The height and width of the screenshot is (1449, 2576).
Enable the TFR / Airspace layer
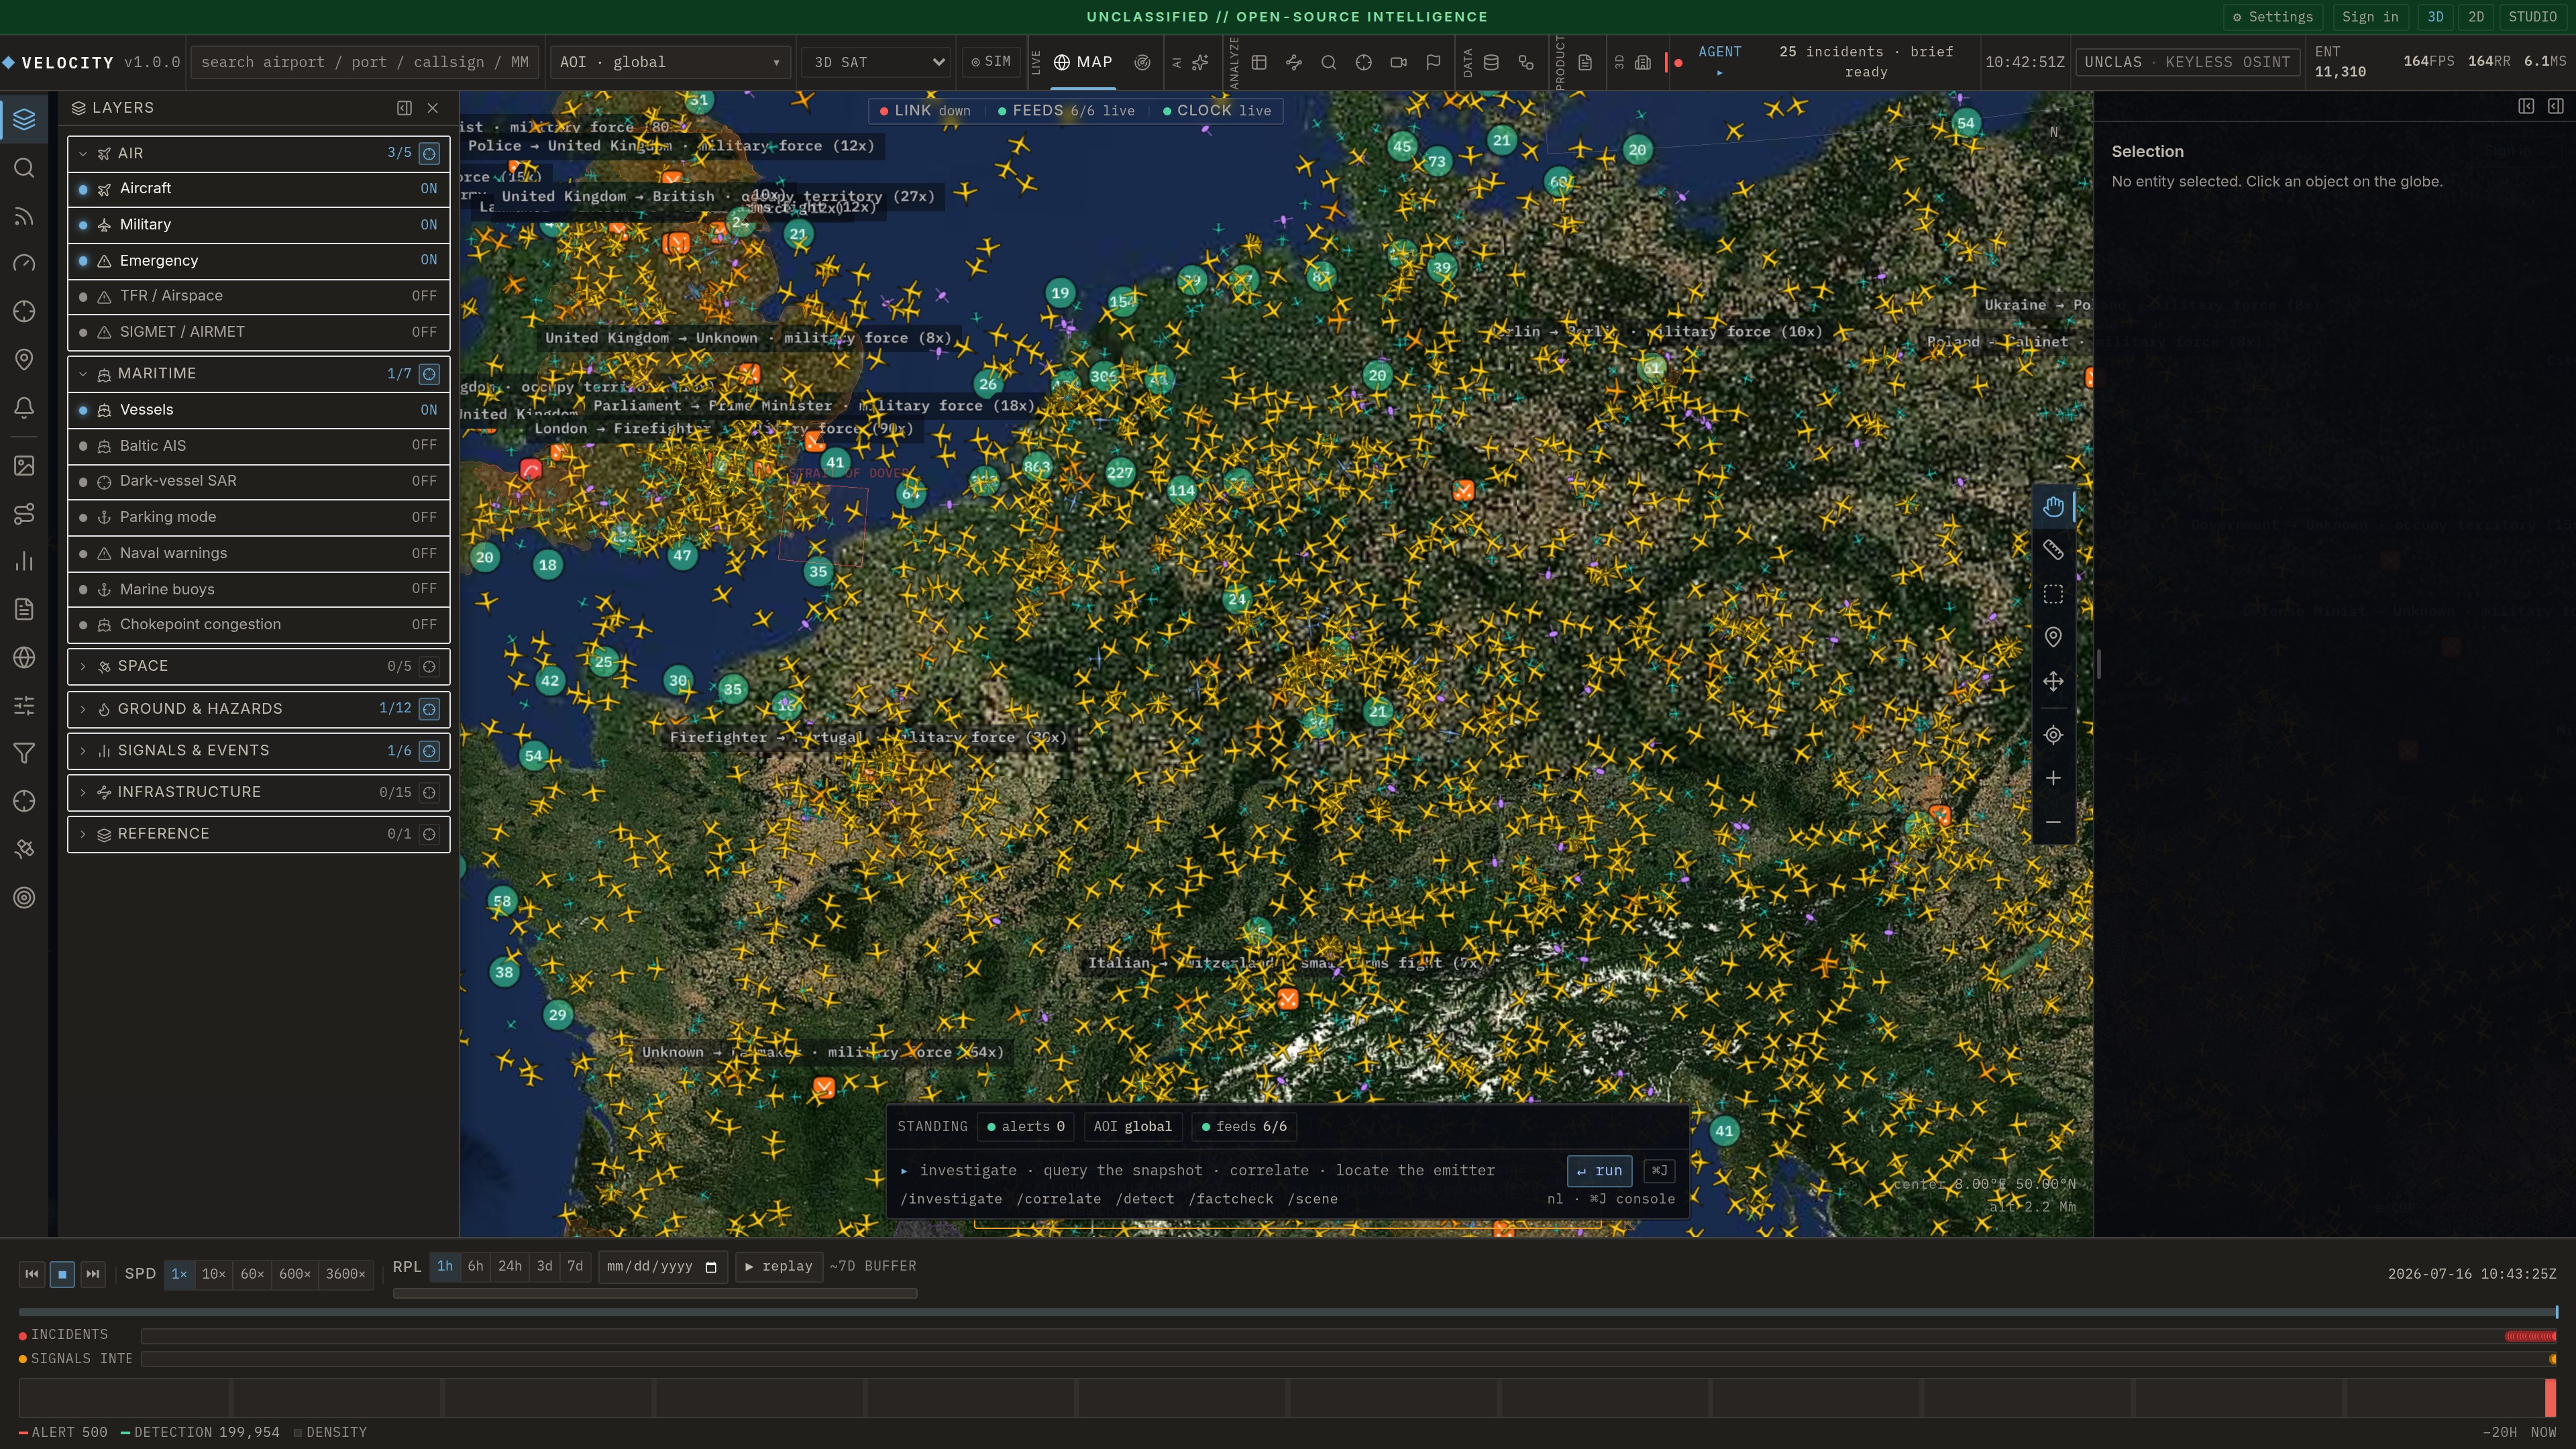click(258, 296)
